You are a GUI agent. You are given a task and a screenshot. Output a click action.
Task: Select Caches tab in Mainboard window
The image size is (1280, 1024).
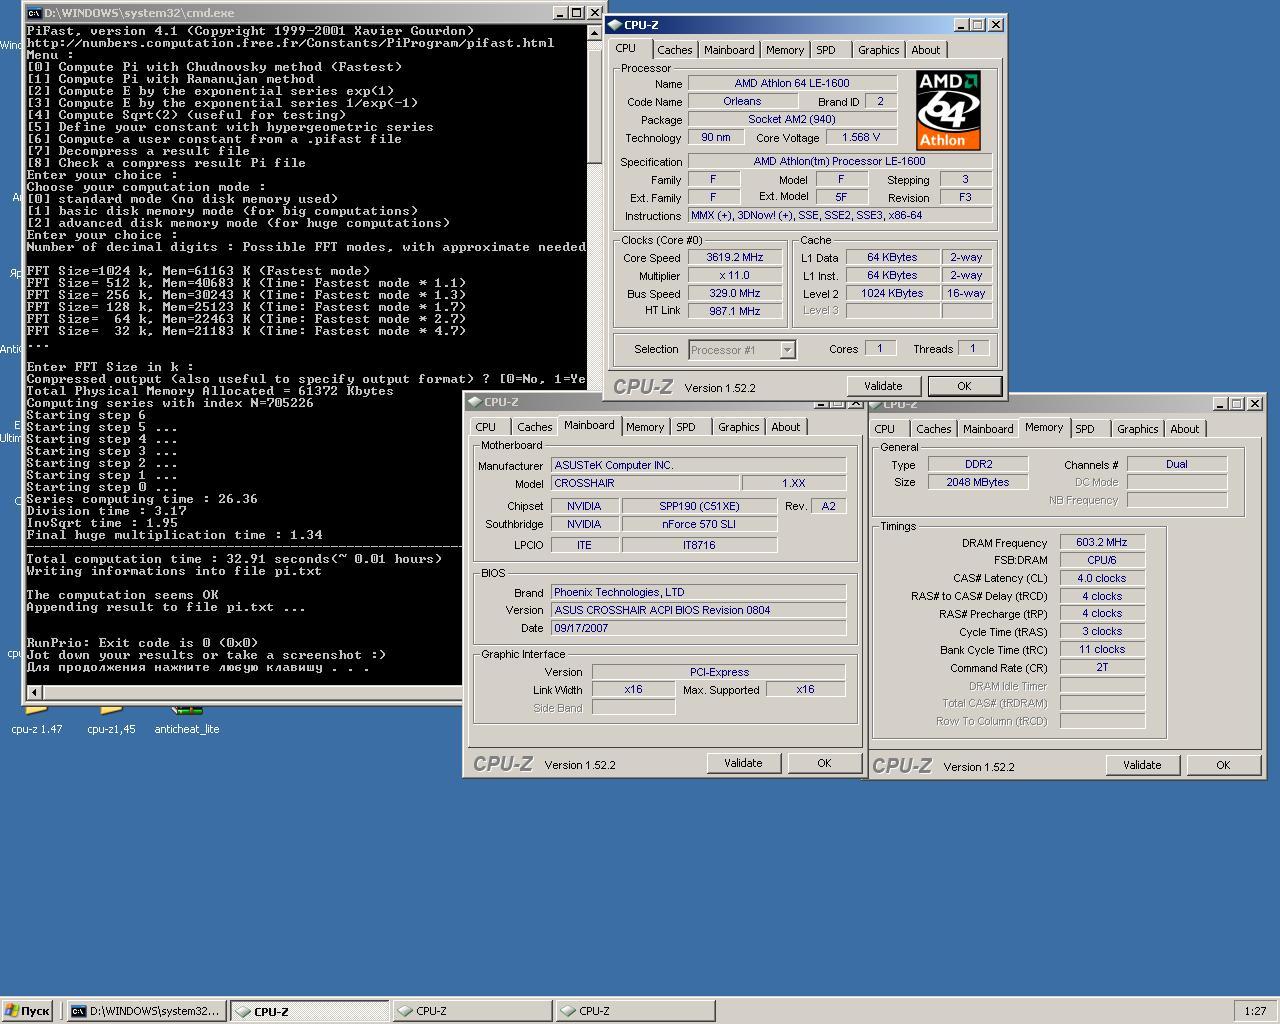(x=534, y=427)
